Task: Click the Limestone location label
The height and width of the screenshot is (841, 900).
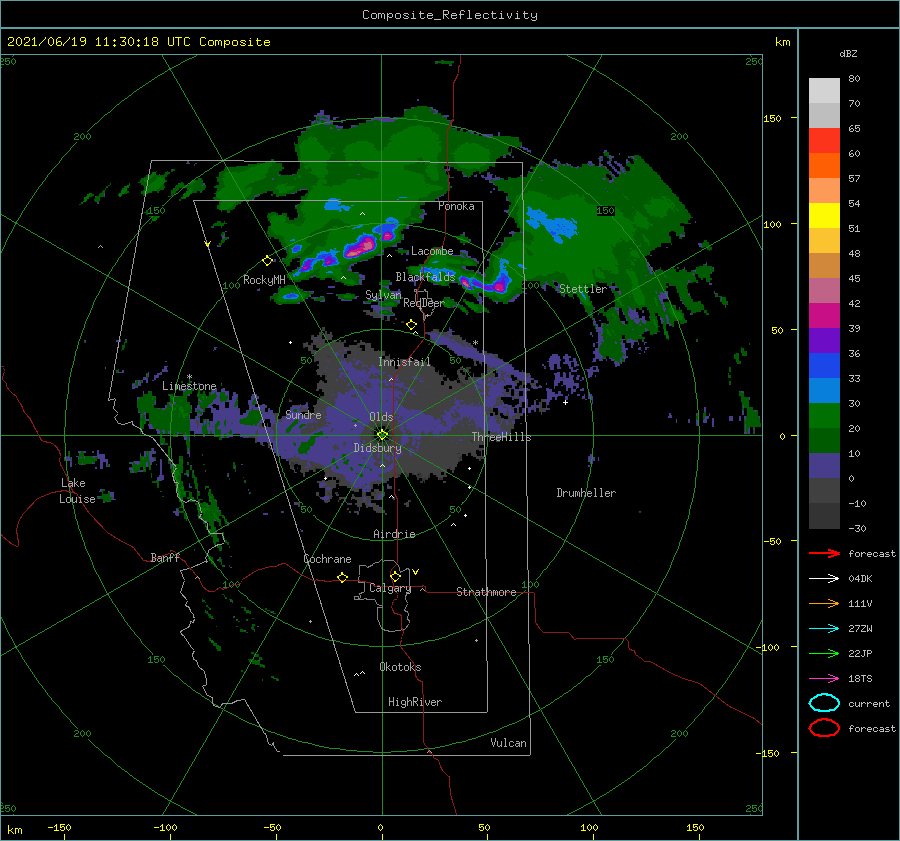Action: (189, 386)
